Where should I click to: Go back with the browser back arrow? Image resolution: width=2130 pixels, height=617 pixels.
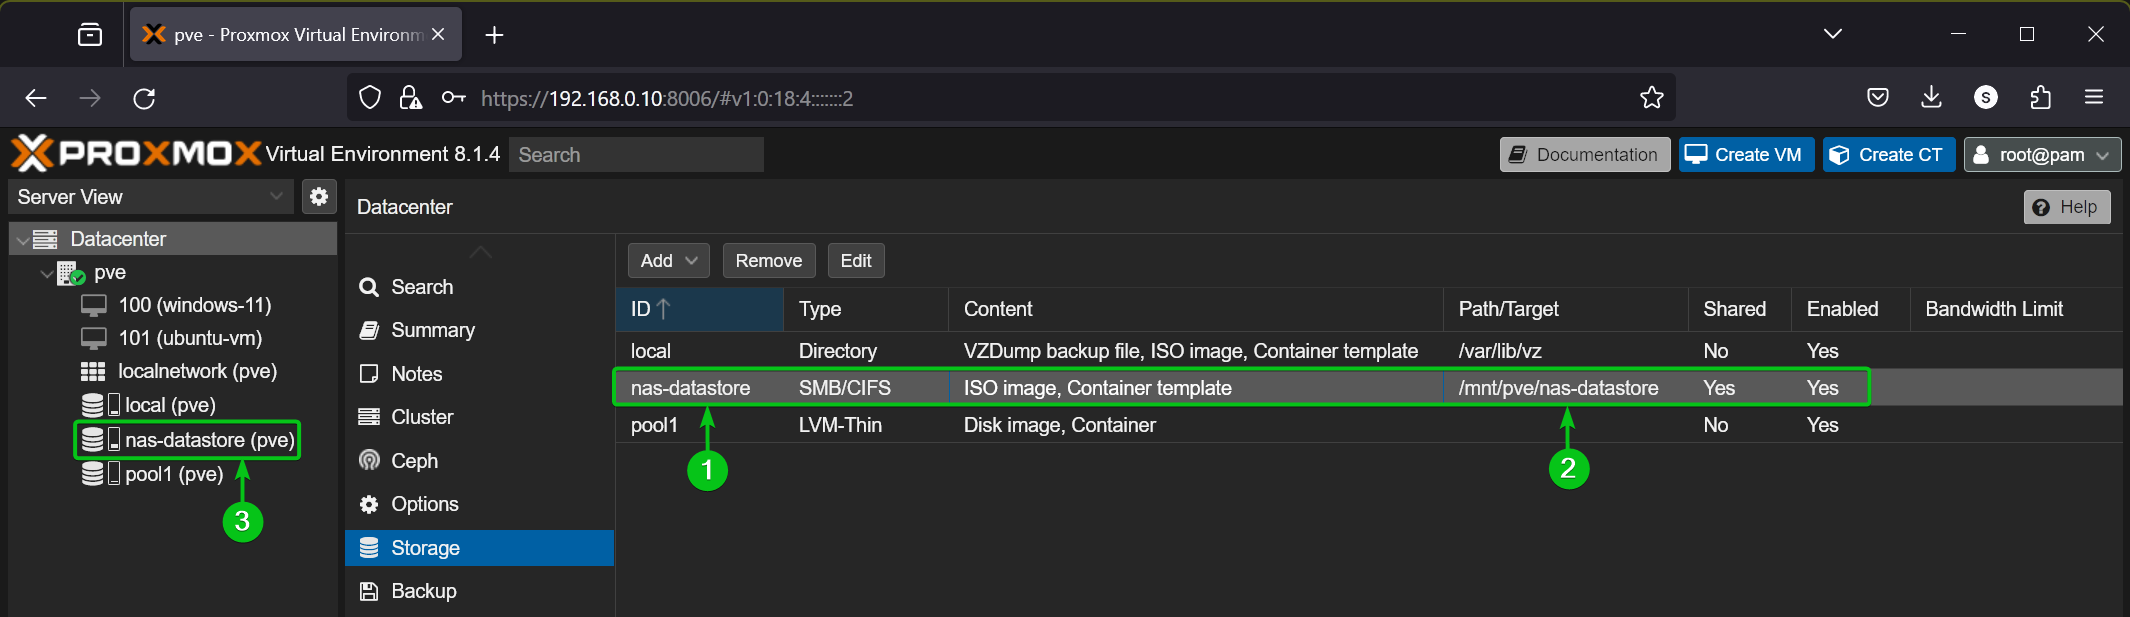36,98
